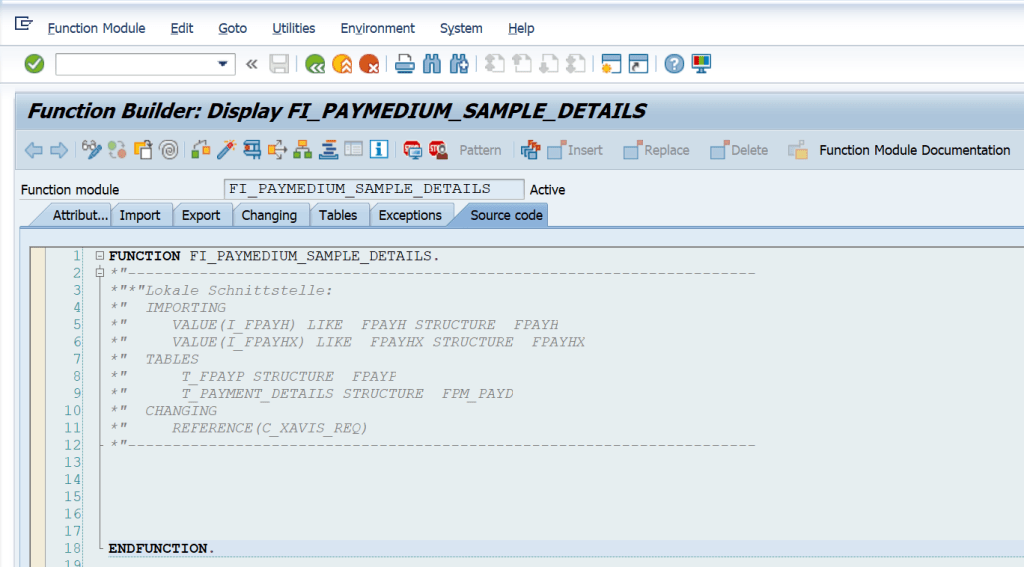
Task: Open the Function Module menu
Action: [97, 28]
